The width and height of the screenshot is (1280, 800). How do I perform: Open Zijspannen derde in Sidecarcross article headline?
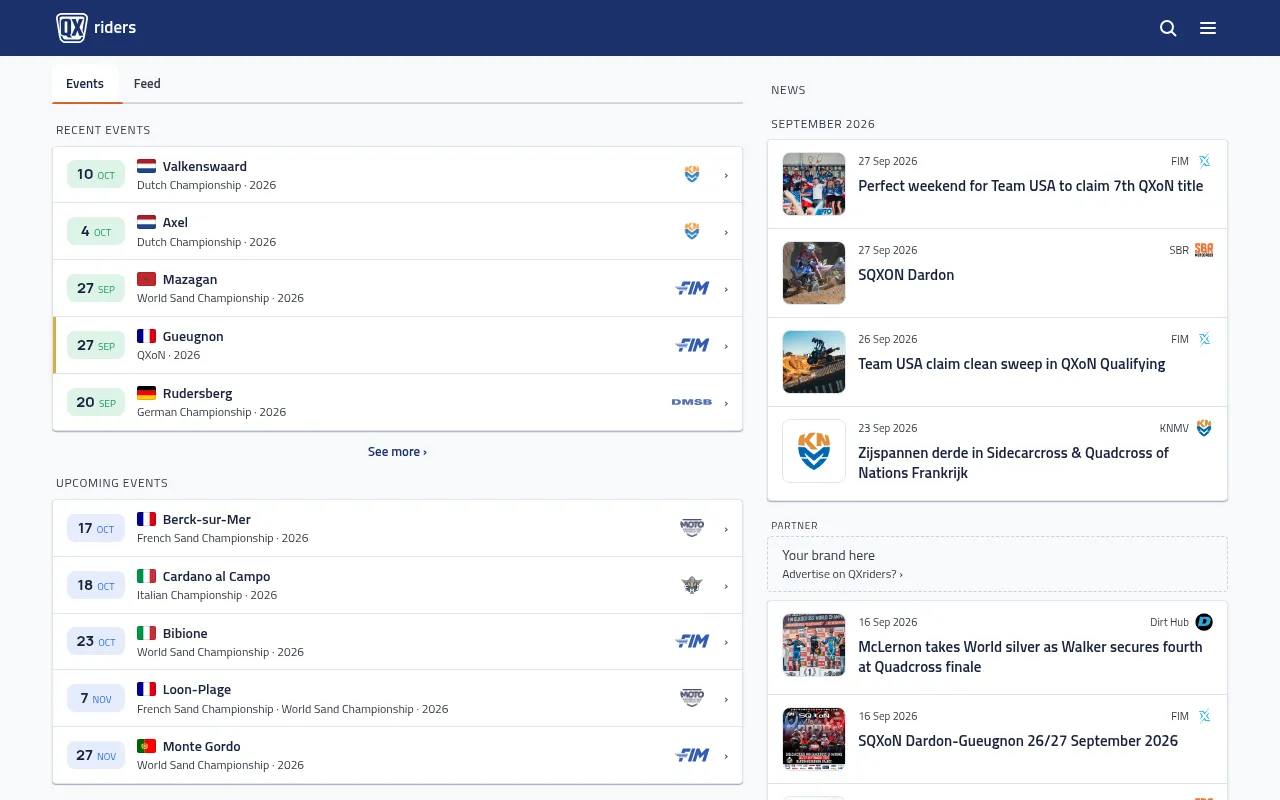(1014, 463)
